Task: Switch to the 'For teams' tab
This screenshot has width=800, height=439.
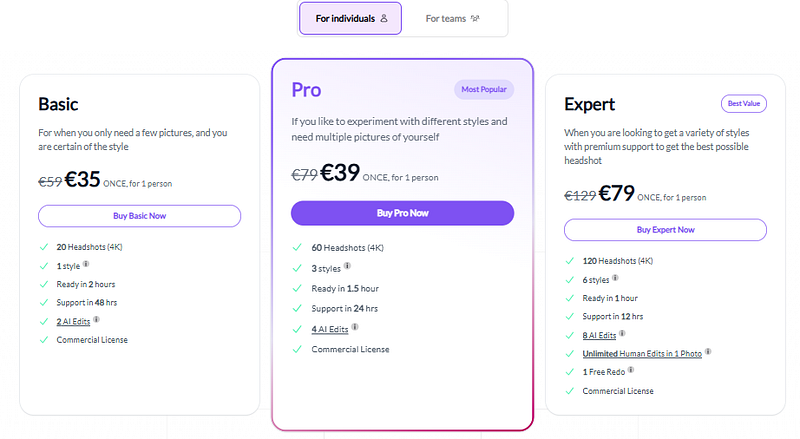Action: point(452,18)
